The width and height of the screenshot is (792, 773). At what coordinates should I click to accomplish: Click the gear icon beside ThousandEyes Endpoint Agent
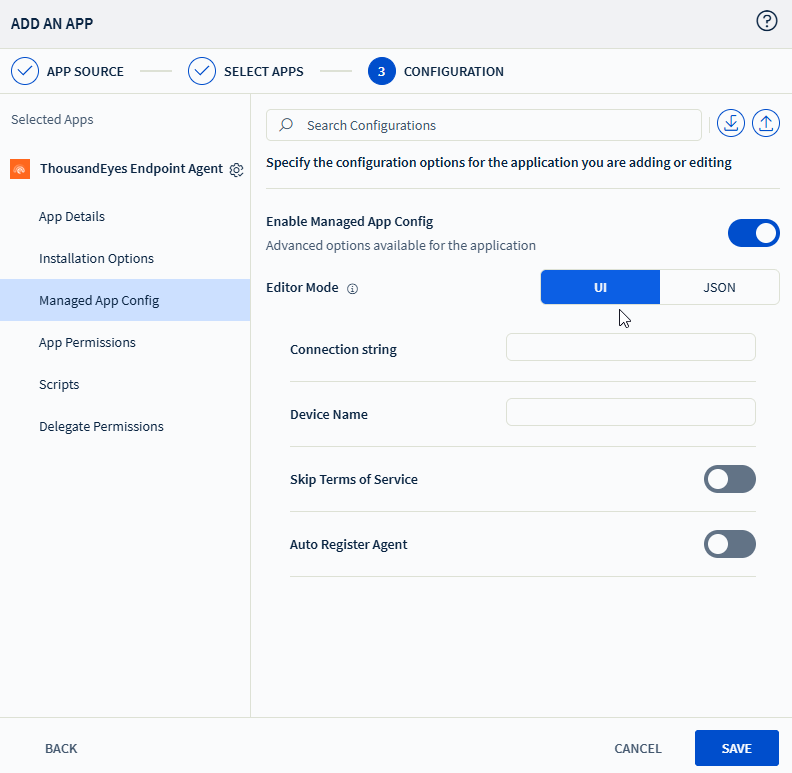(236, 170)
